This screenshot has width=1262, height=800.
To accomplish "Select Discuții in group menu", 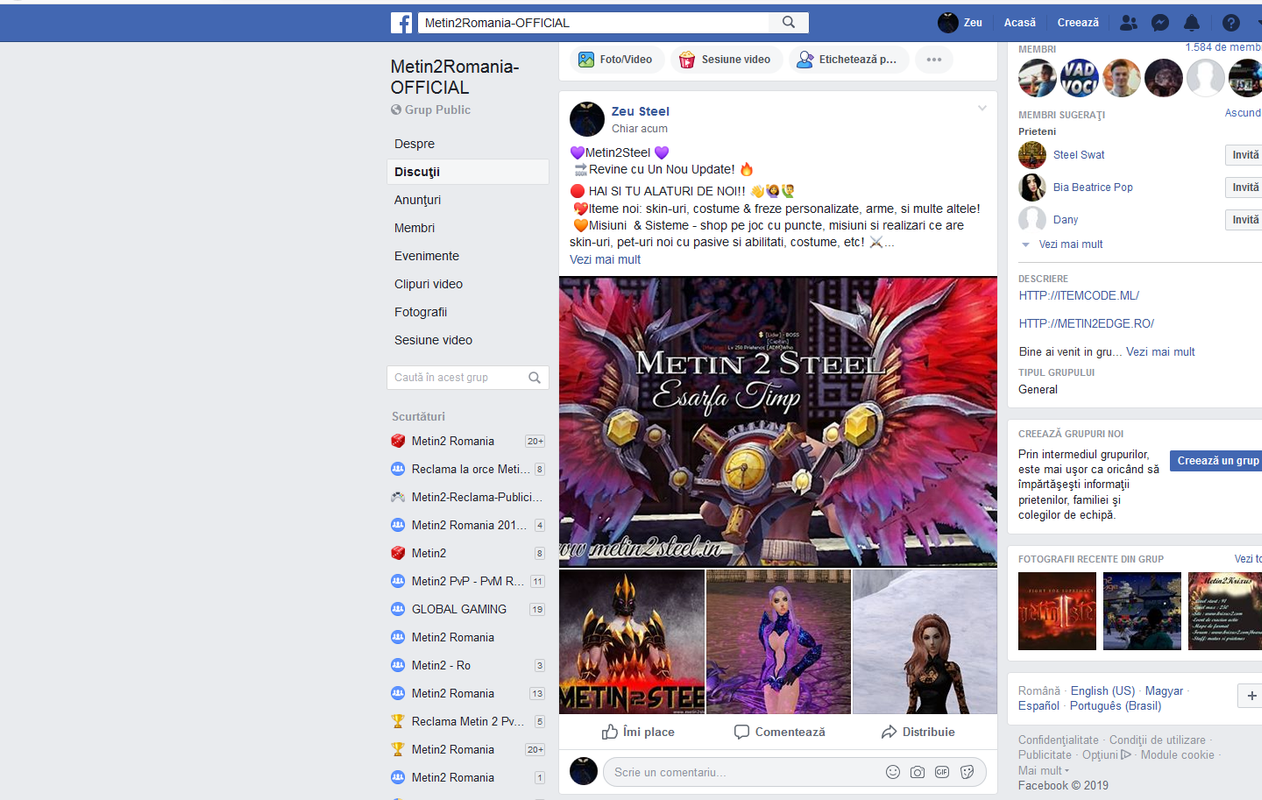I will tap(468, 172).
